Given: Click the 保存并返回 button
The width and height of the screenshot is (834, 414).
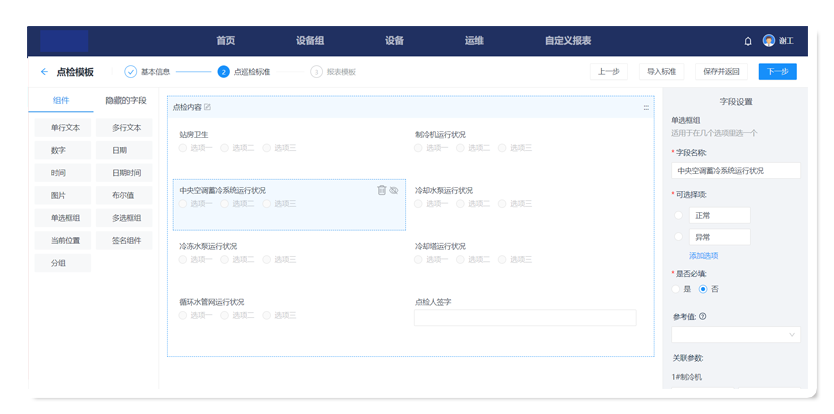Looking at the screenshot, I should point(720,72).
